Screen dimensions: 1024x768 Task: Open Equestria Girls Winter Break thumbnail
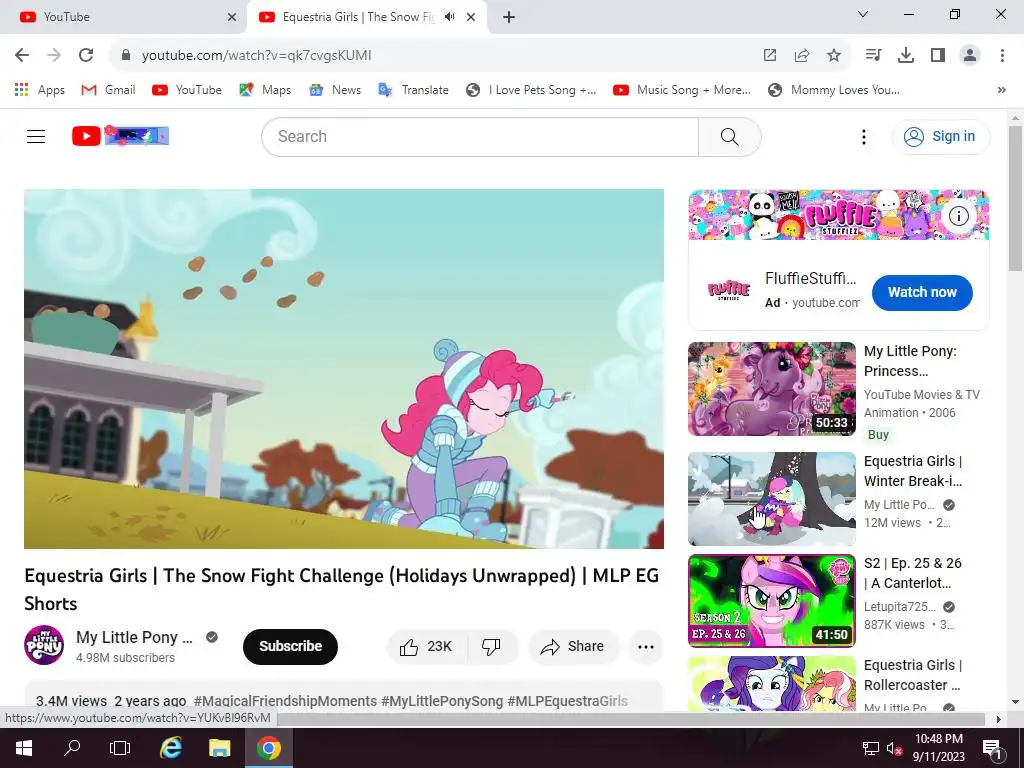click(x=771, y=499)
